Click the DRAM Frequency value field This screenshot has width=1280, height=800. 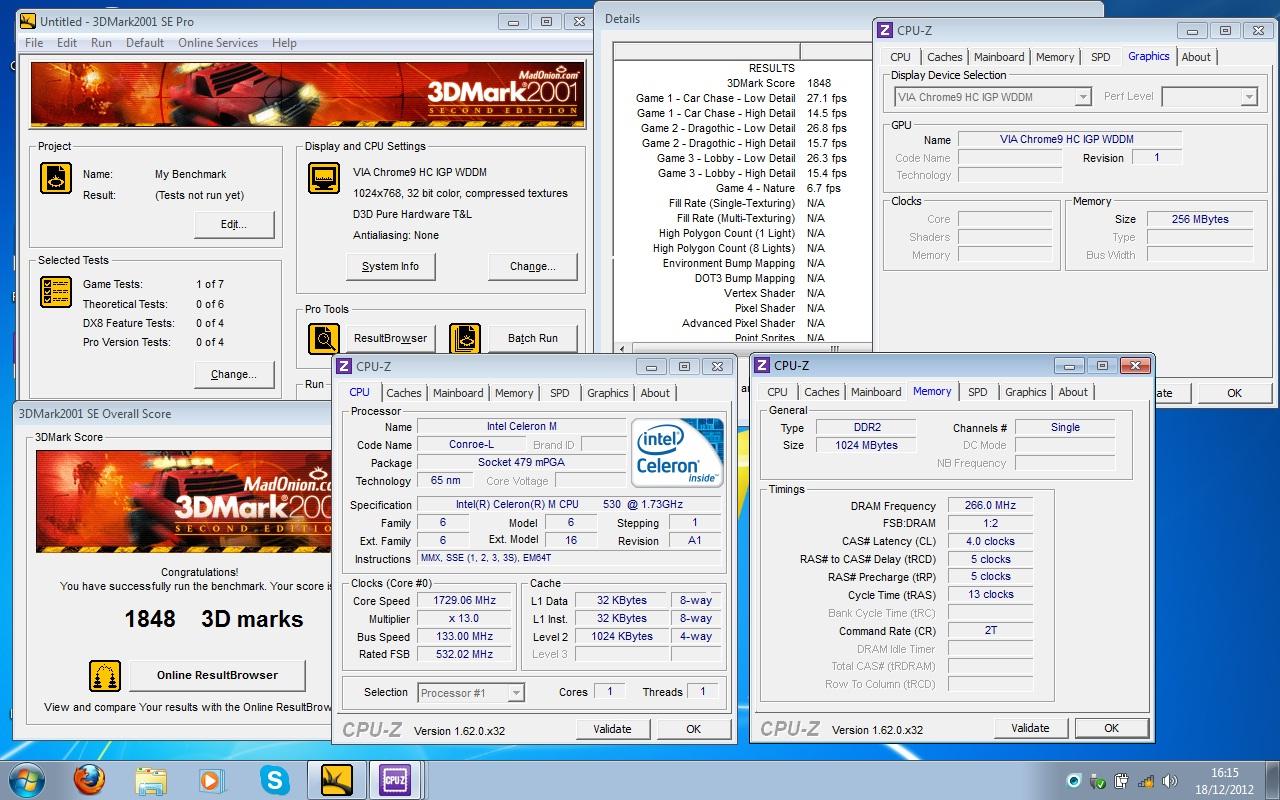pos(991,506)
